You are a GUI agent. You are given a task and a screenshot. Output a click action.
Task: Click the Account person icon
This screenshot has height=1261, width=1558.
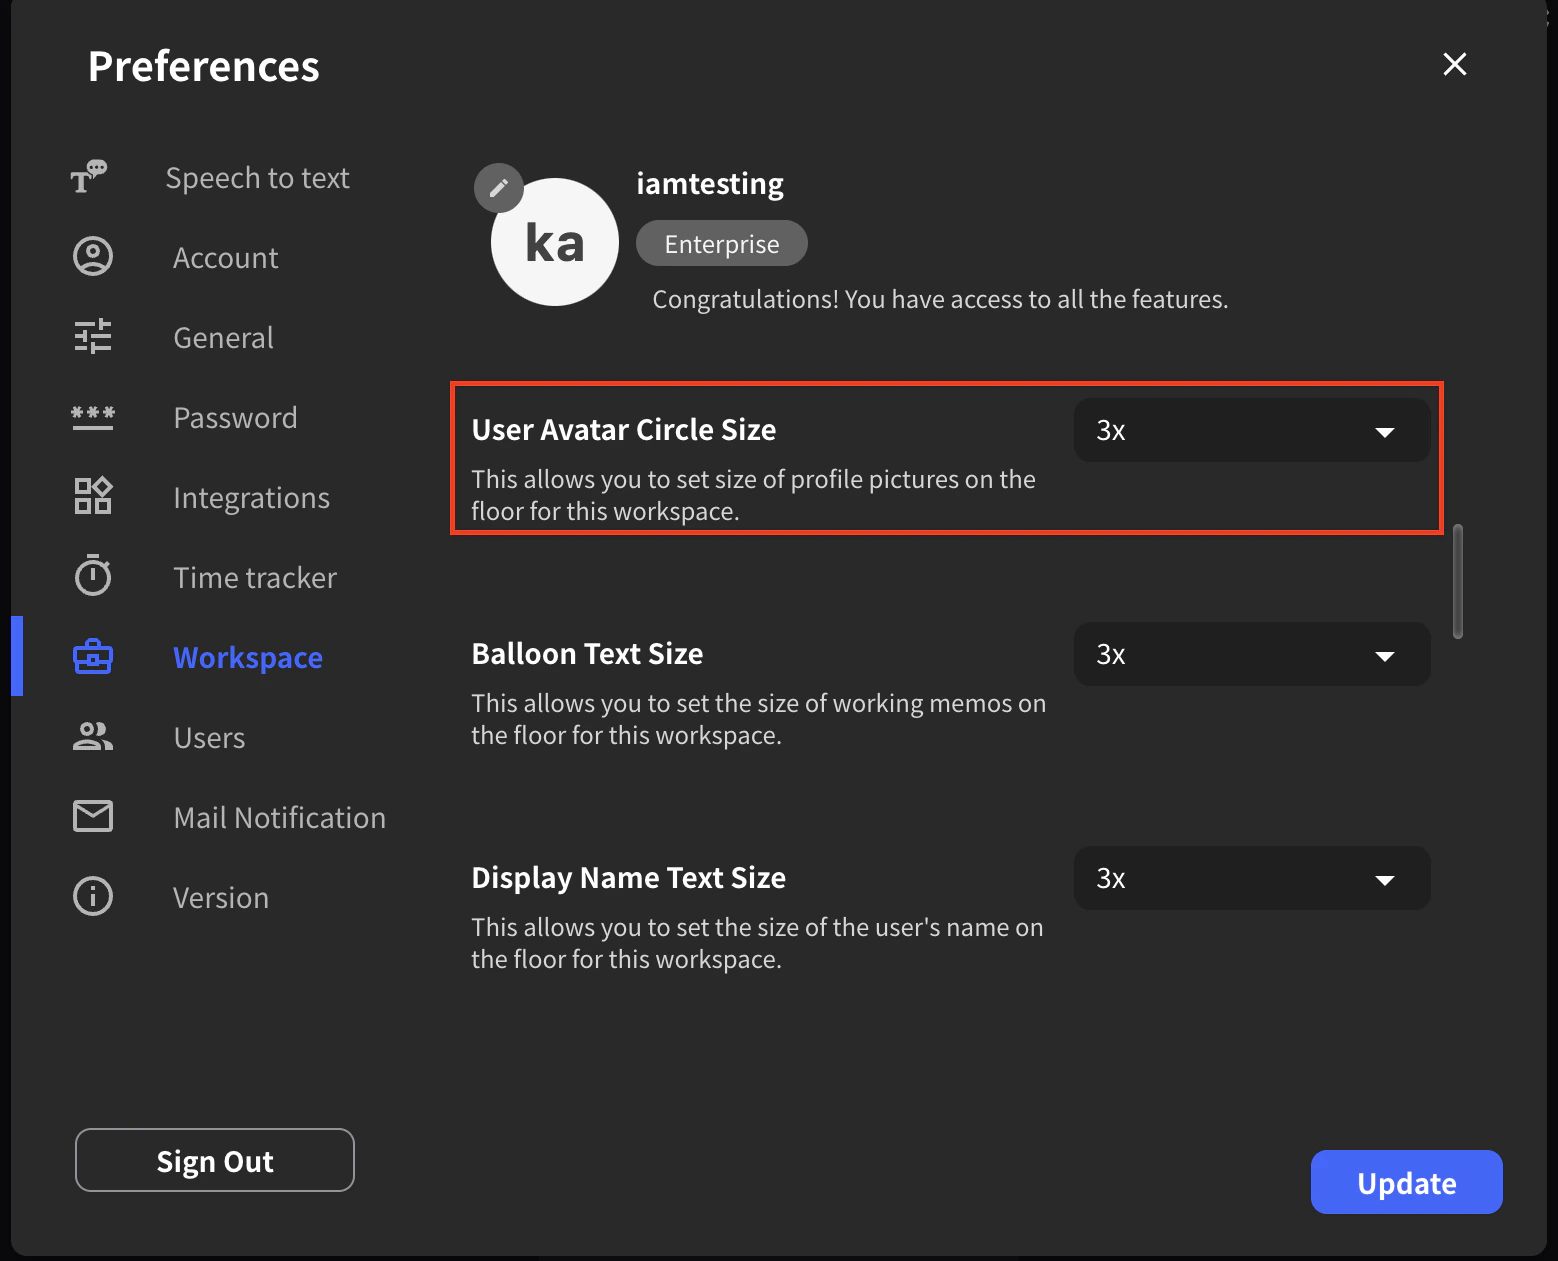93,257
